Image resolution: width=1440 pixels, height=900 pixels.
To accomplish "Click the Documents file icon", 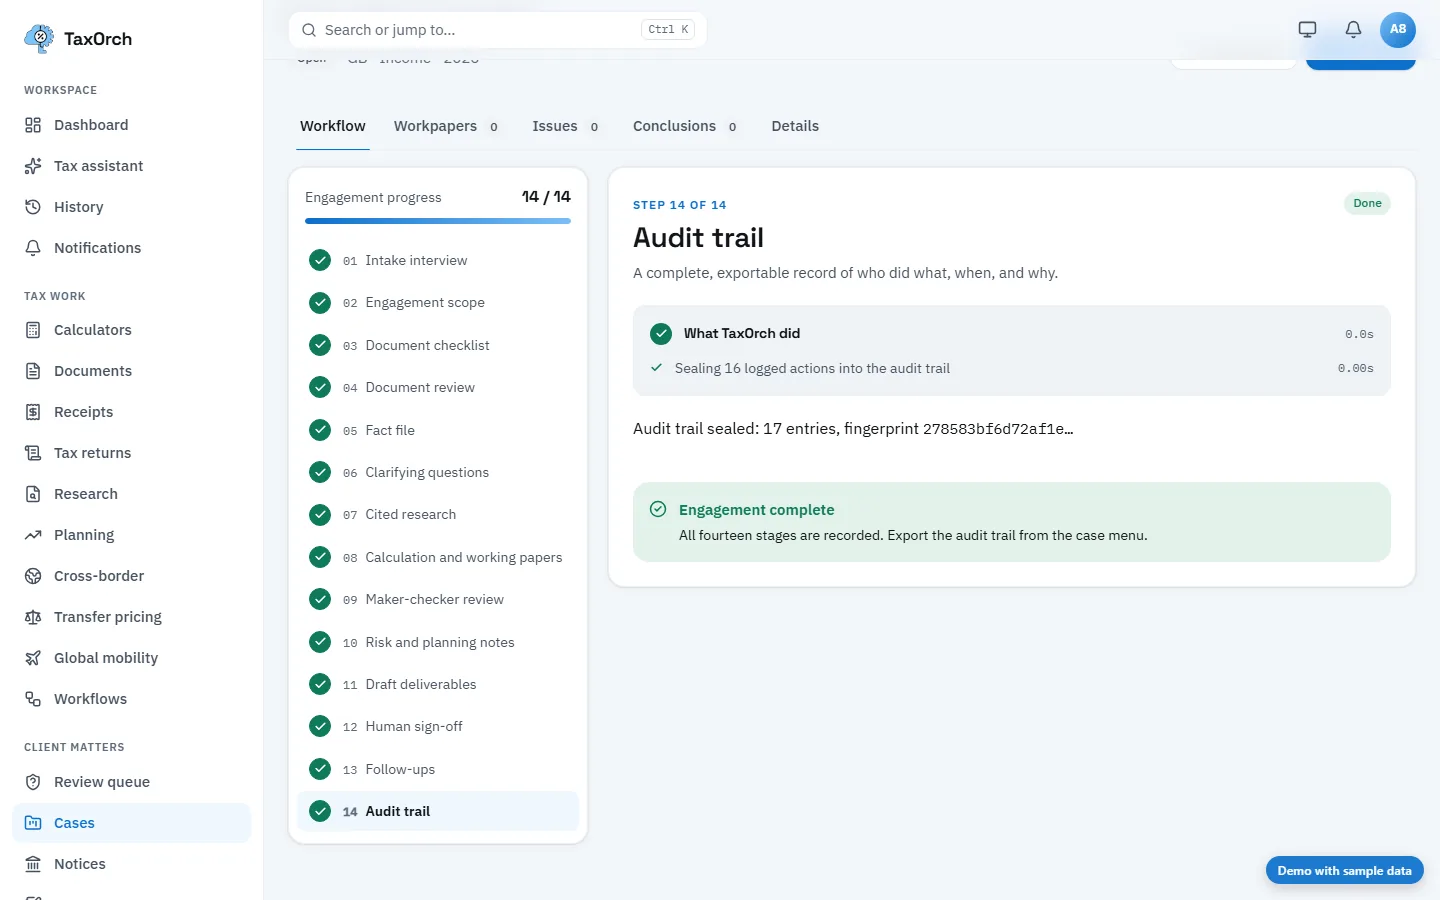I will click(x=33, y=371).
